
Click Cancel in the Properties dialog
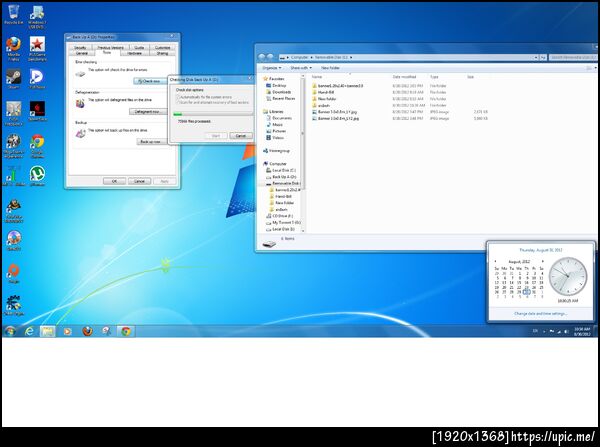coord(139,181)
